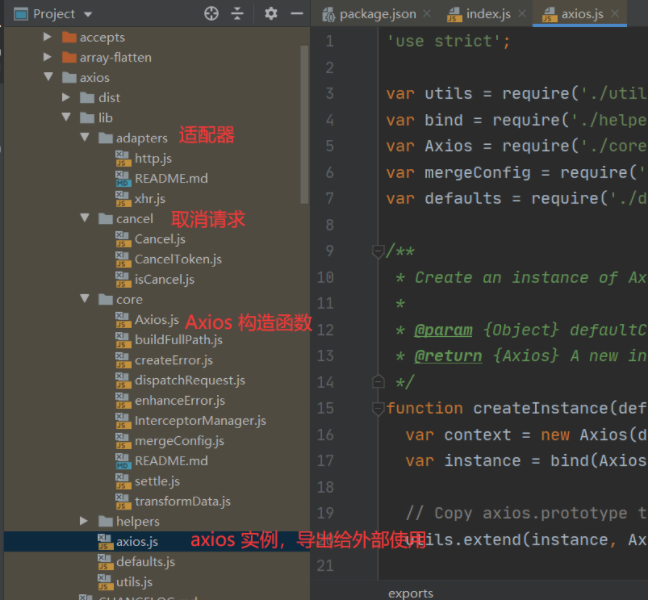
Task: Click the defaults.js file icon
Action: [105, 562]
